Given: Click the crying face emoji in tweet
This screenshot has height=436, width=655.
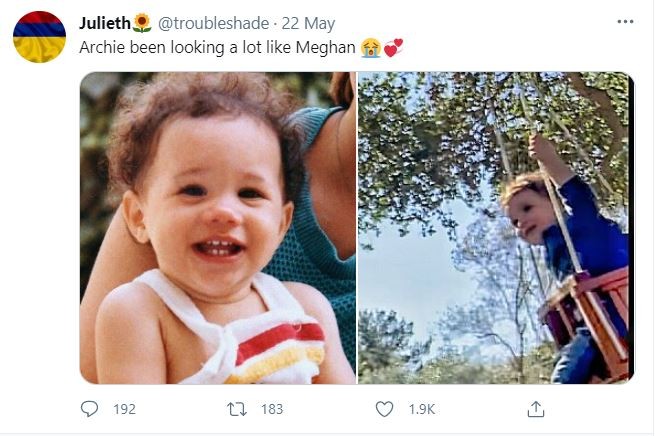Looking at the screenshot, I should click(x=372, y=46).
